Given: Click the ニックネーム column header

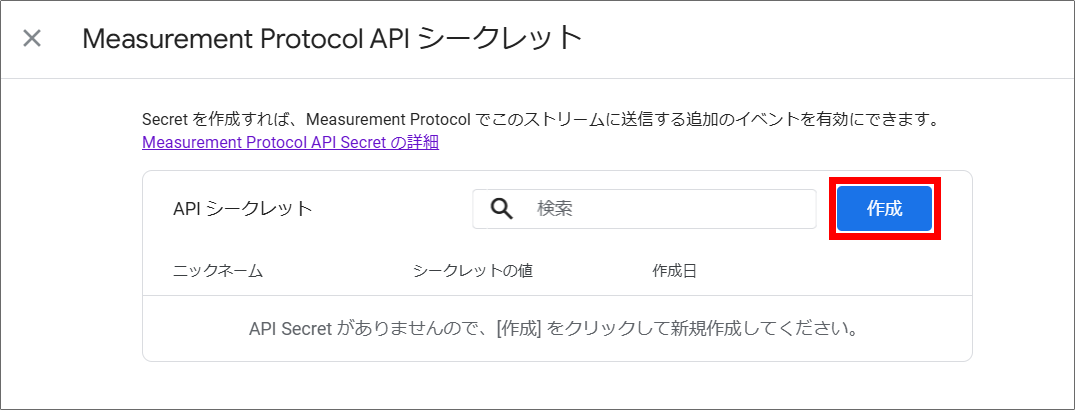Looking at the screenshot, I should click(x=218, y=271).
